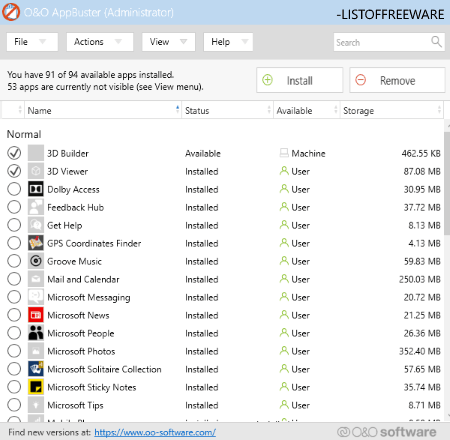
Task: Click the "GPS Coordinates Finder" name text
Action: coord(94,243)
